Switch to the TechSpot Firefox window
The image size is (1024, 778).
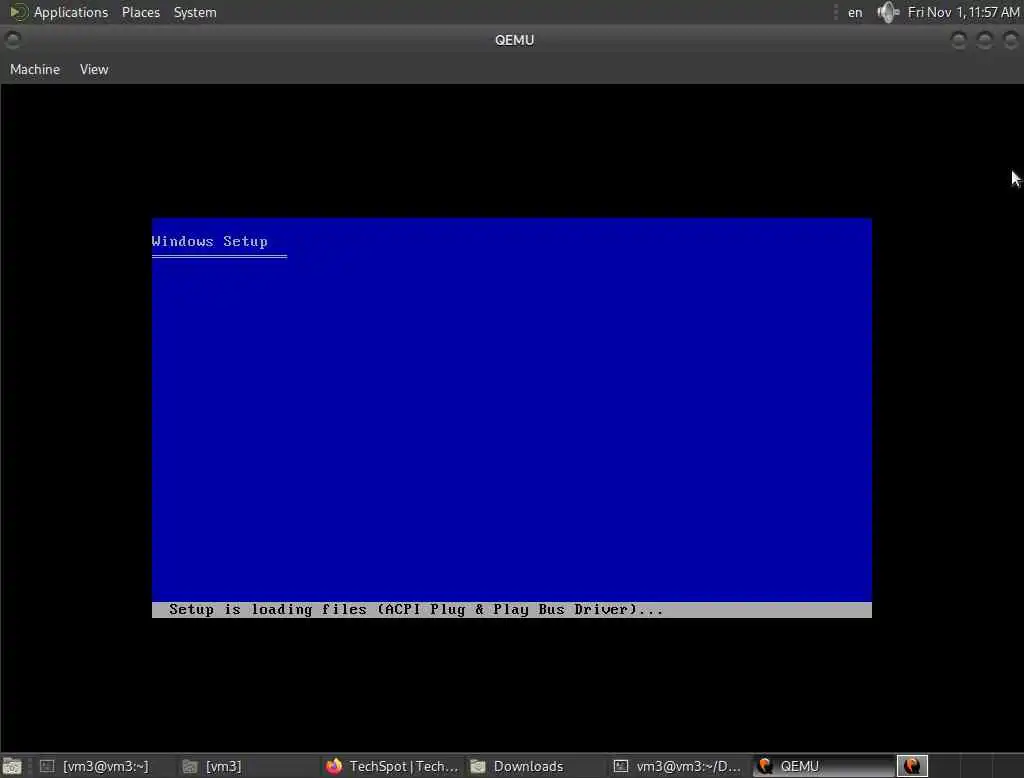pos(392,766)
